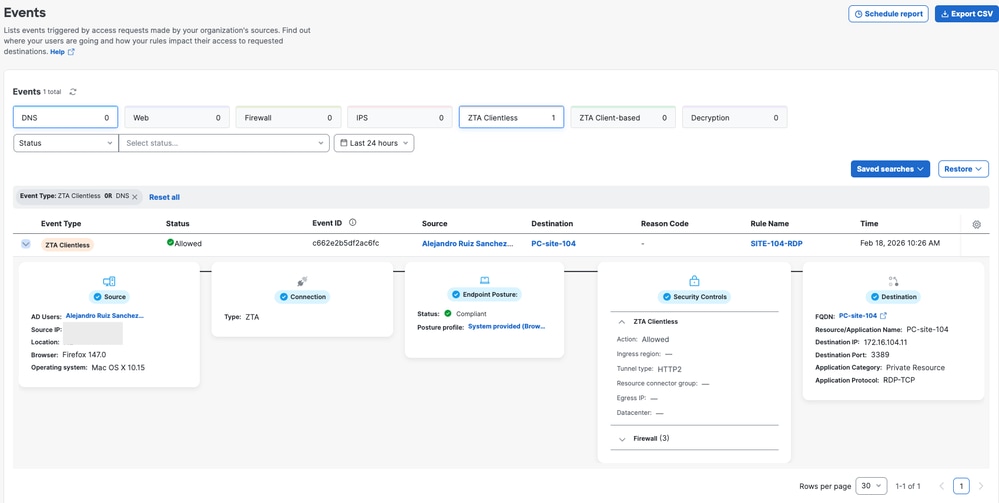Viewport: 999px width, 503px height.
Task: Open the Last 24 hours time range
Action: (x=373, y=143)
